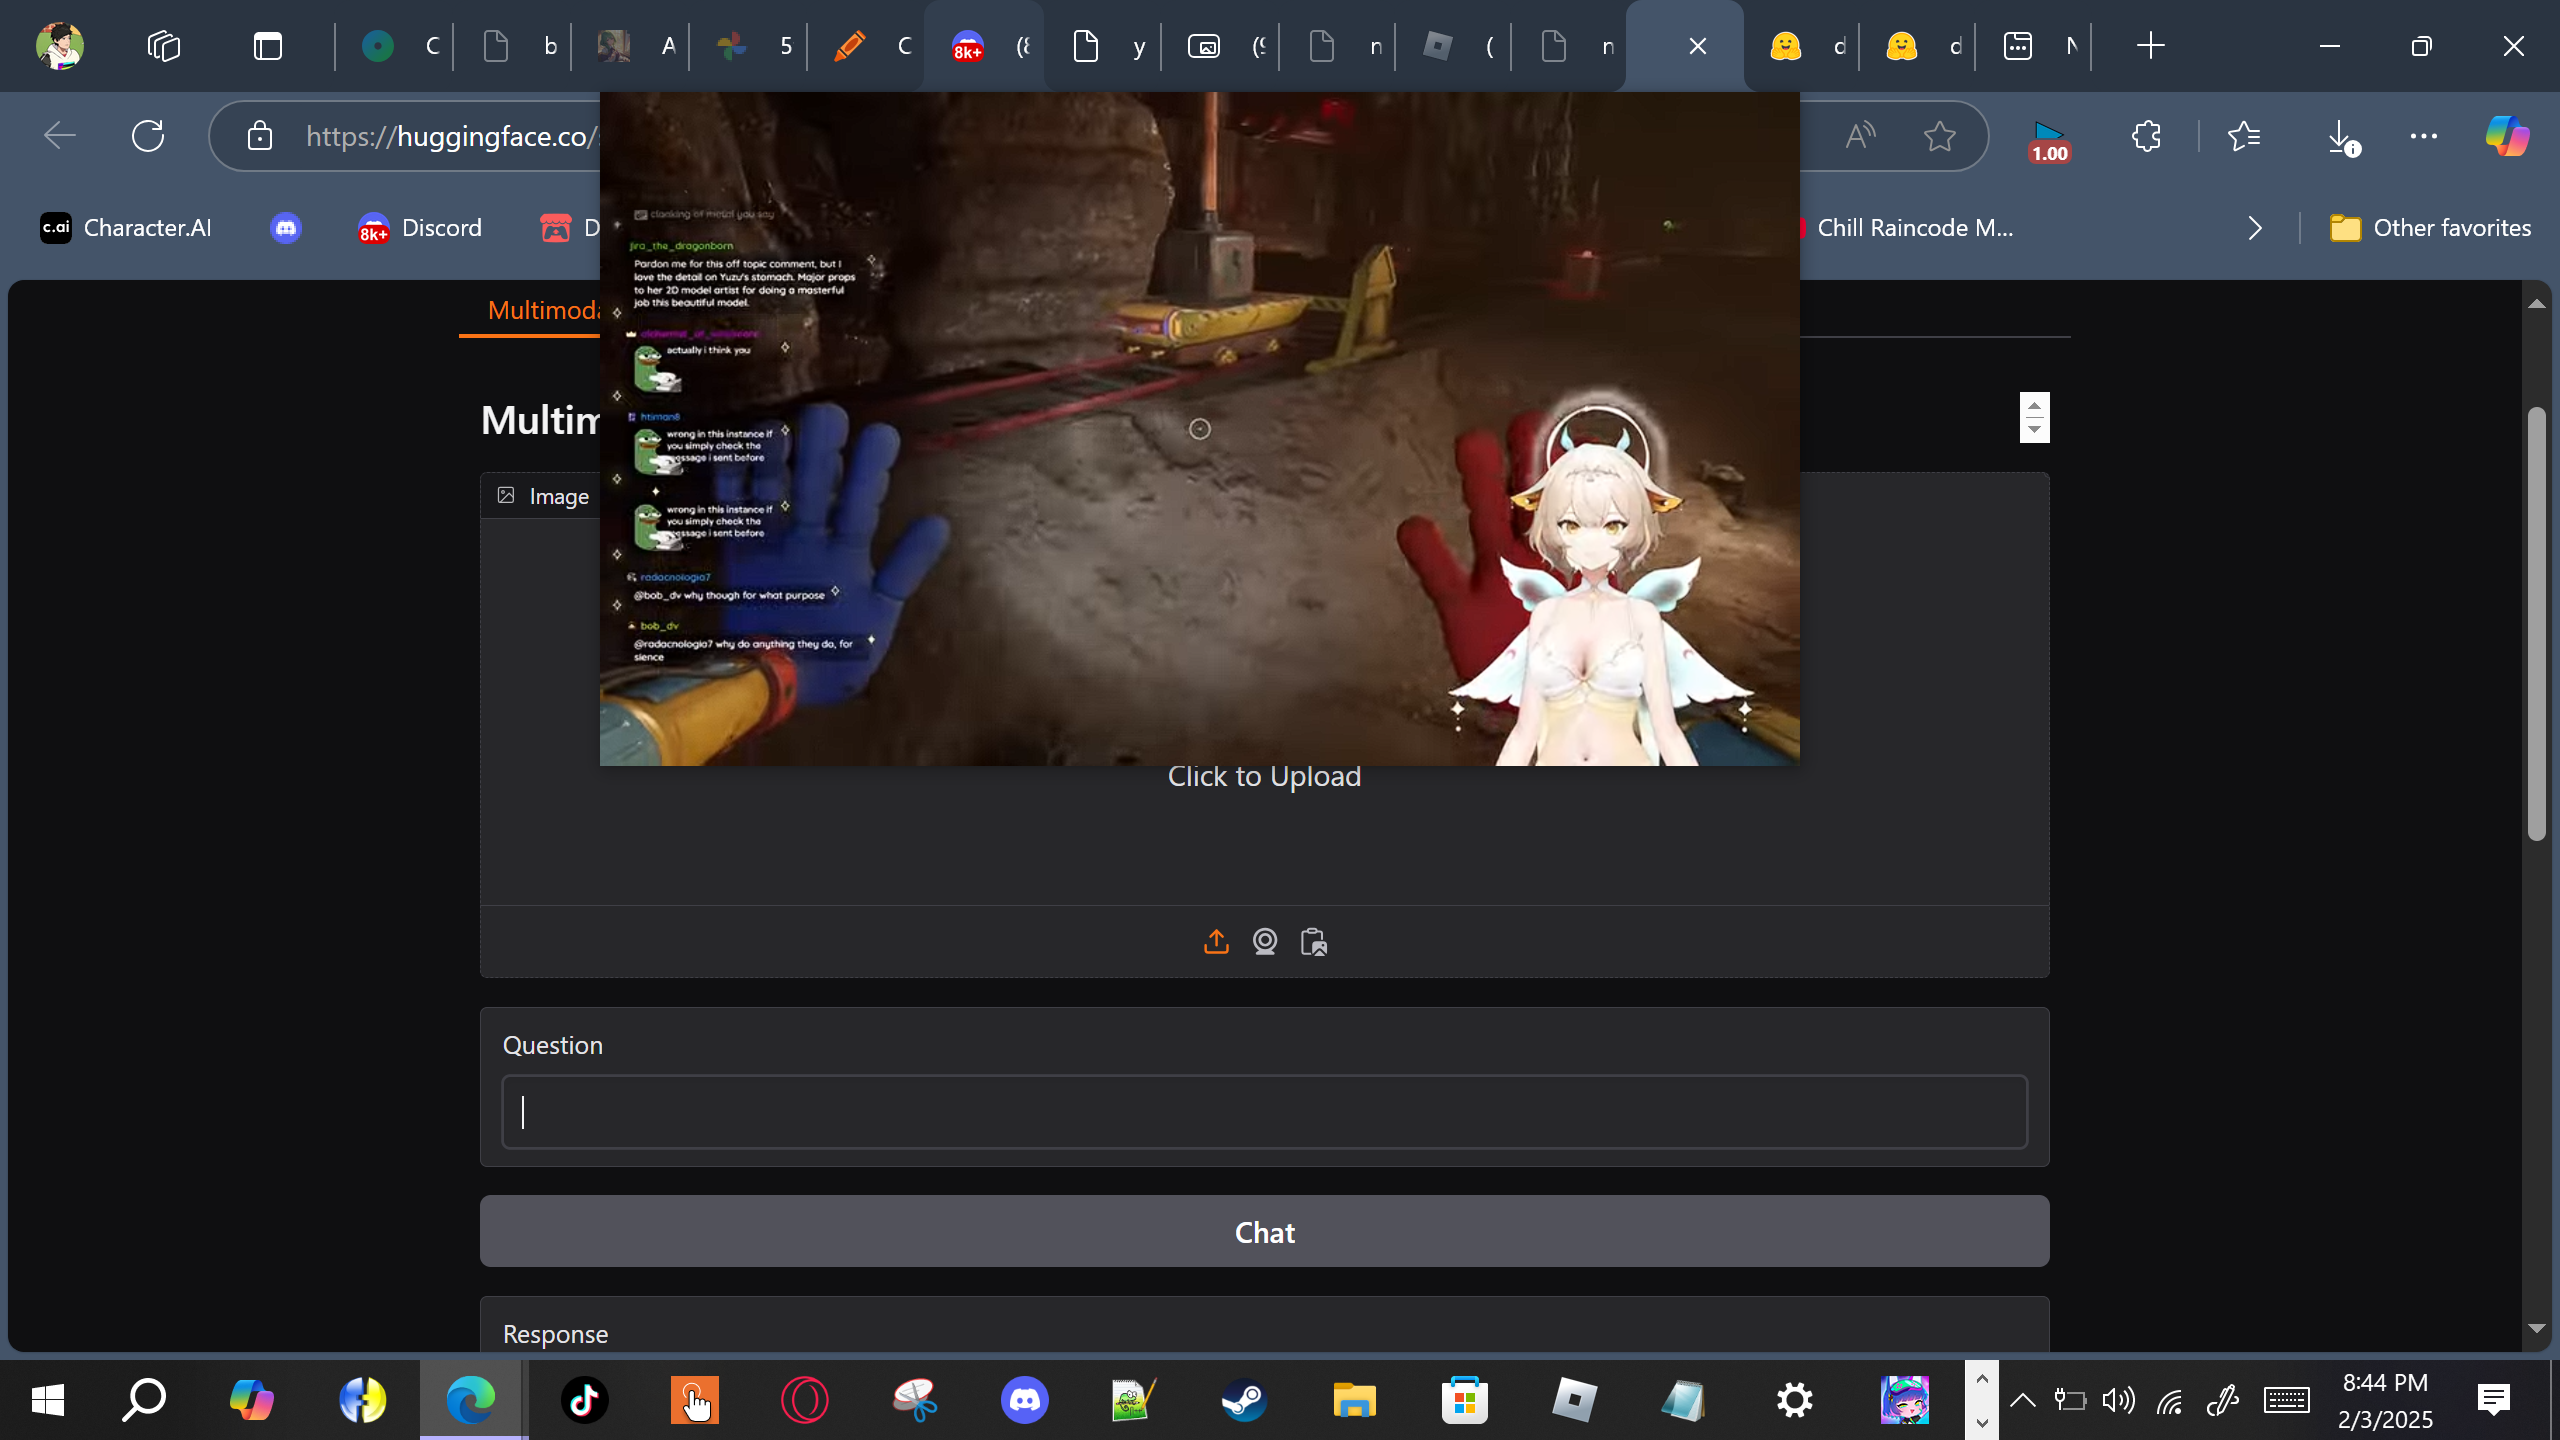This screenshot has height=1440, width=2560.
Task: Switch to the tab with teal circle icon
Action: 394,46
